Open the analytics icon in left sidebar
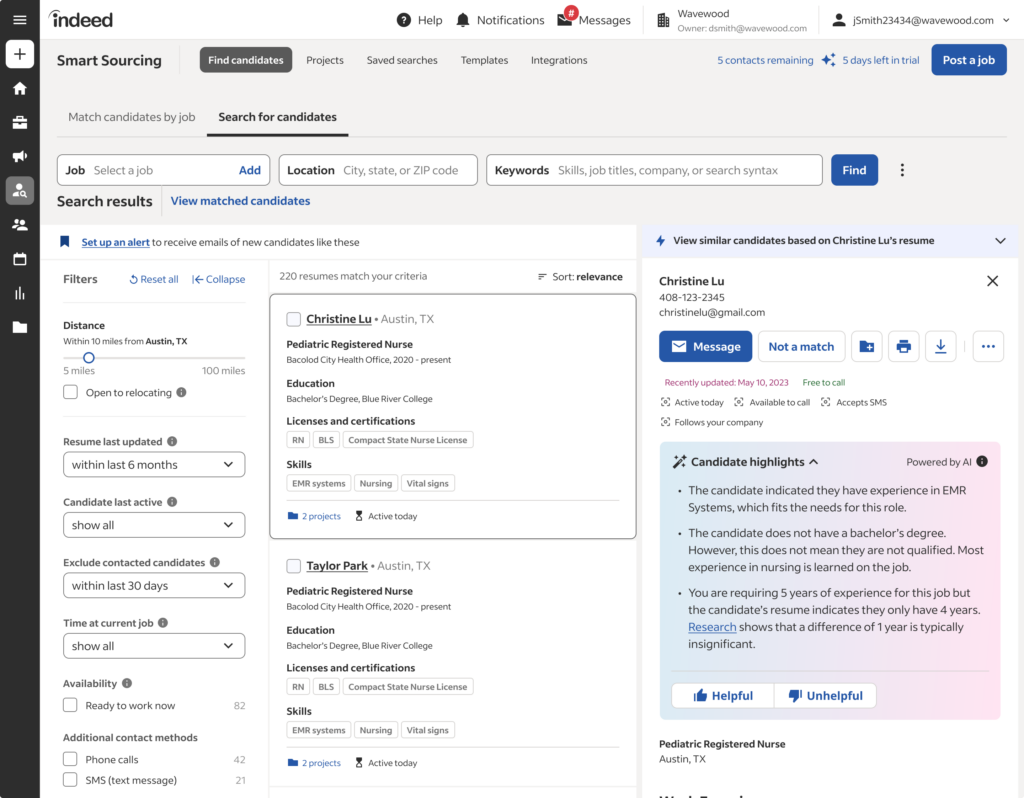 tap(19, 293)
